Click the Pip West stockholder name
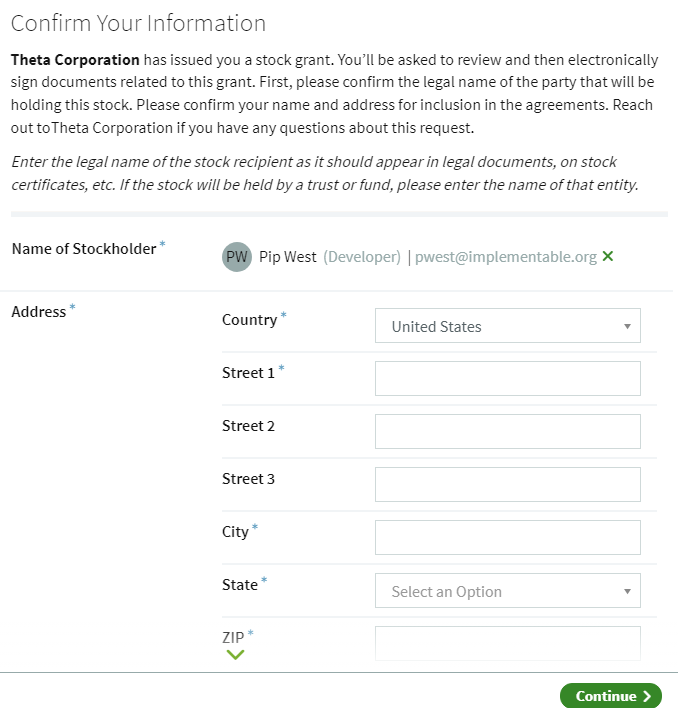 (288, 257)
